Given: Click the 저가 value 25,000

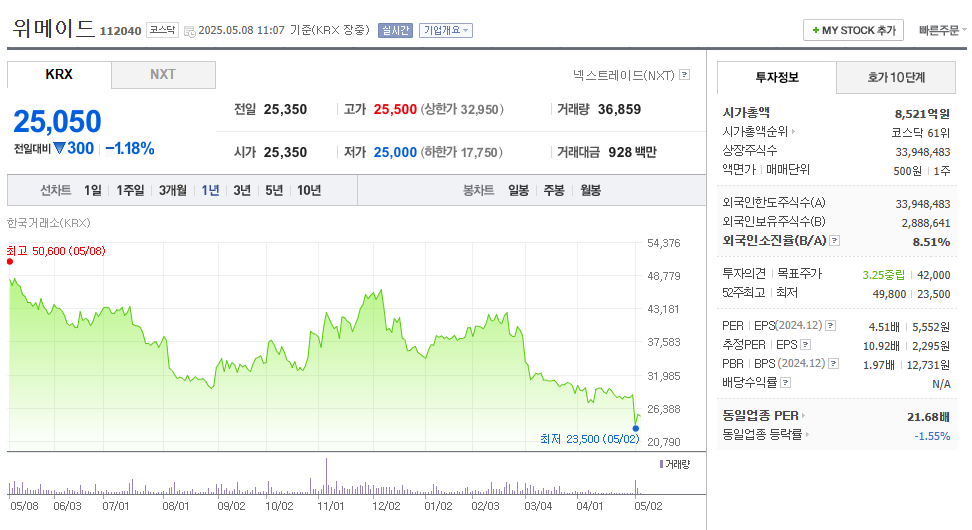Looking at the screenshot, I should 395,152.
